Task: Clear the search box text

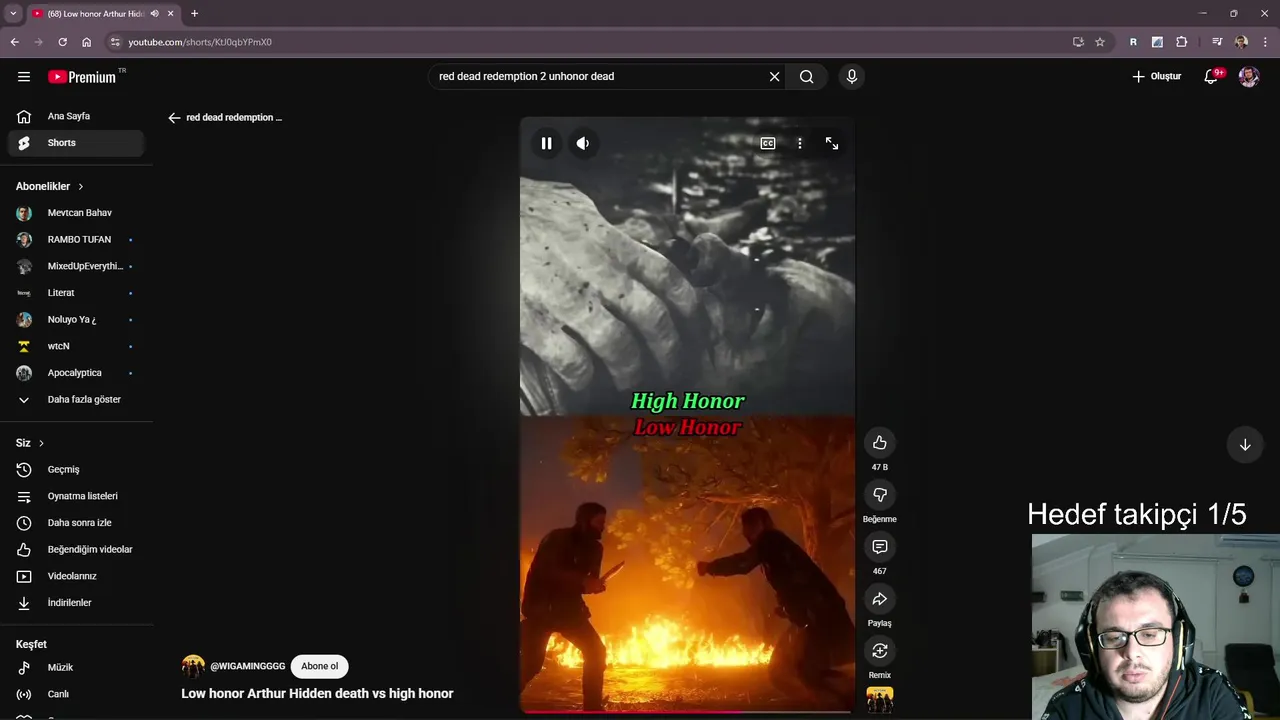Action: [x=774, y=76]
